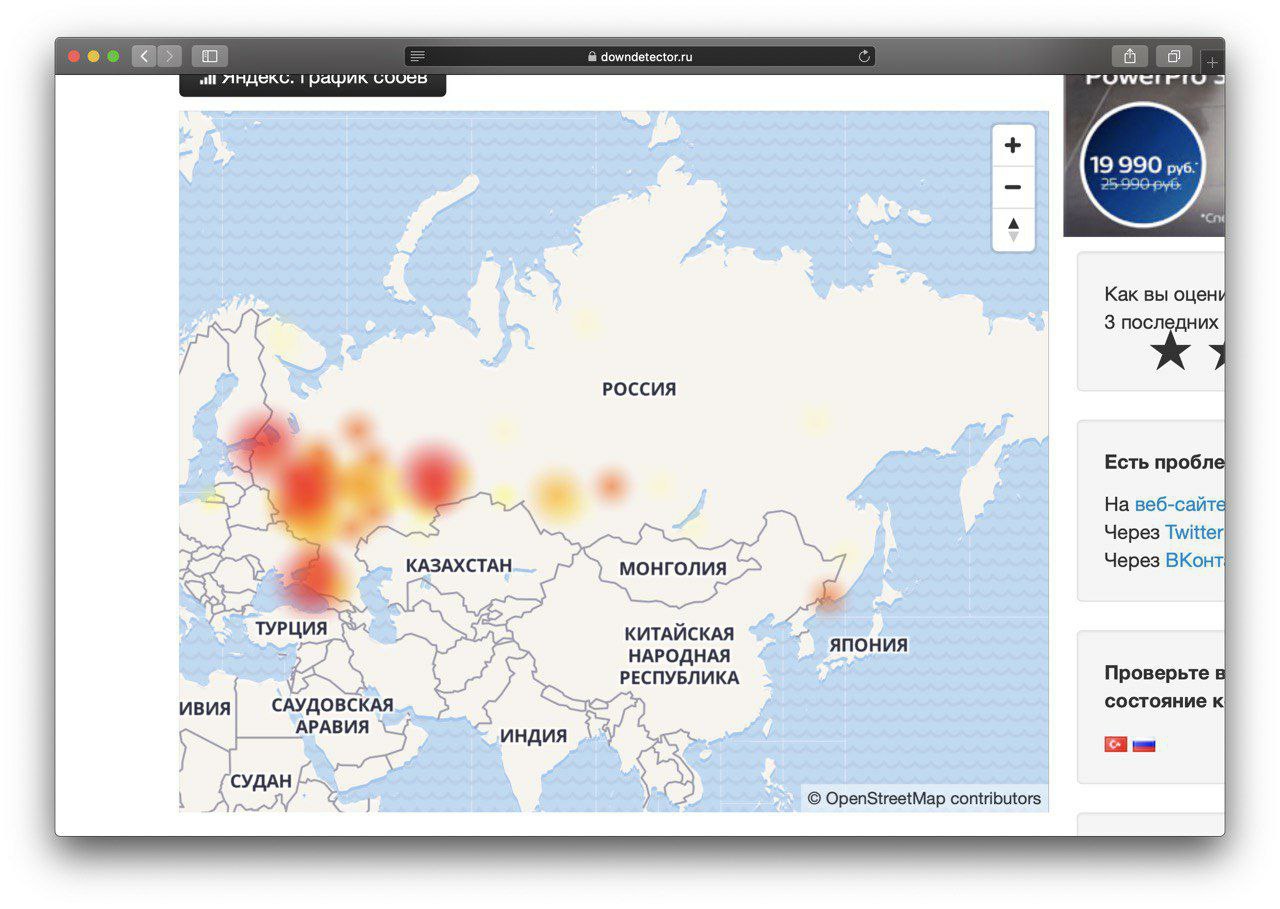Click the МОНГОЛИЯ label on the map
Screen dimensions: 1280x909
coord(673,569)
